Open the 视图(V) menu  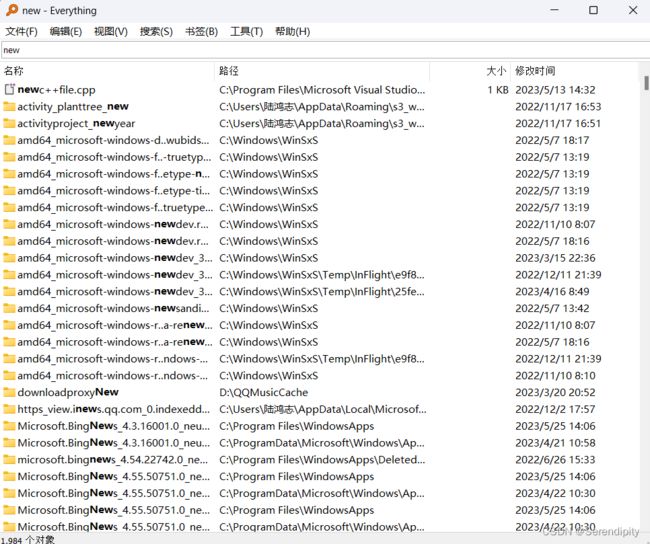(x=111, y=32)
